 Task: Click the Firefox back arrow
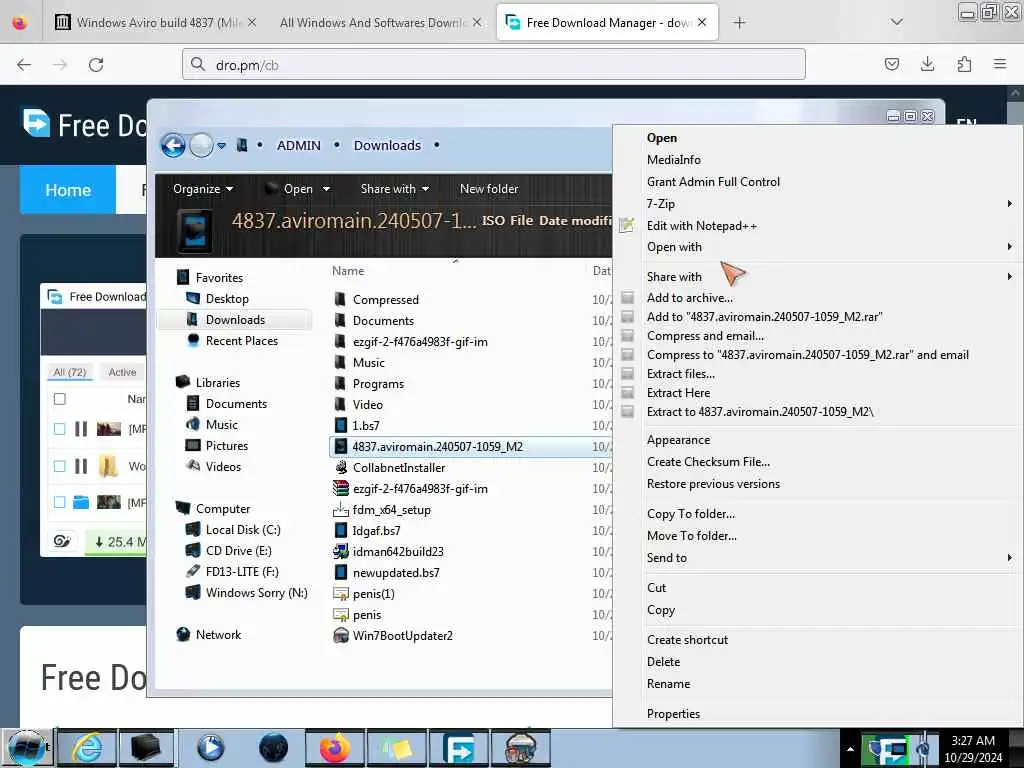point(24,65)
